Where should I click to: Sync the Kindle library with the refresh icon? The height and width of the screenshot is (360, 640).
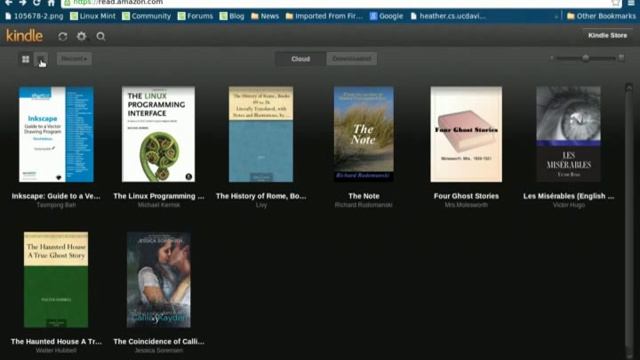[x=62, y=36]
